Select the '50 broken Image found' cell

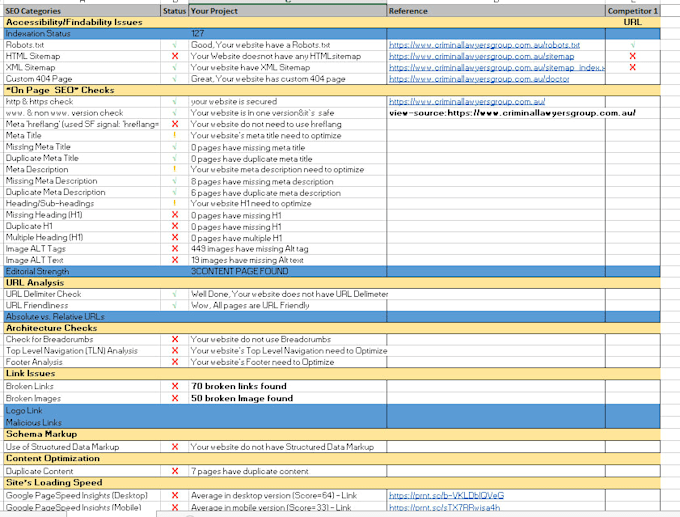(x=288, y=398)
